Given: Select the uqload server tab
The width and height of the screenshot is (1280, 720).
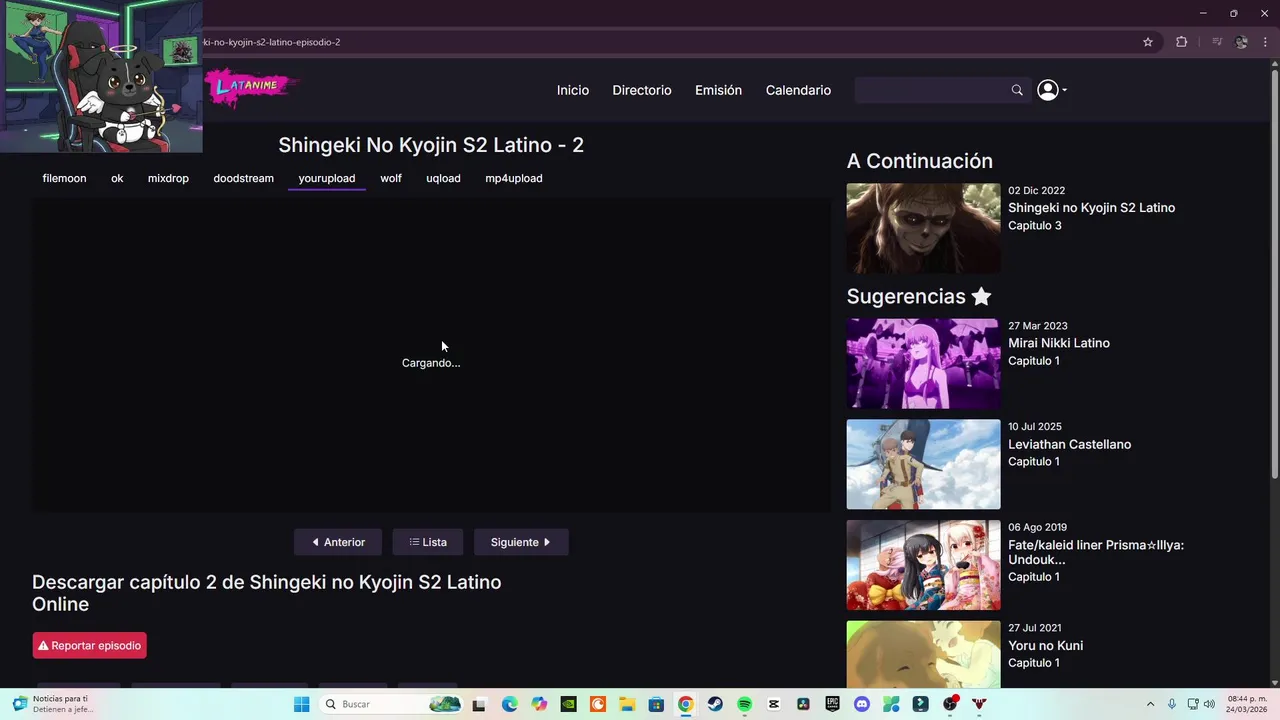Looking at the screenshot, I should pyautogui.click(x=443, y=178).
